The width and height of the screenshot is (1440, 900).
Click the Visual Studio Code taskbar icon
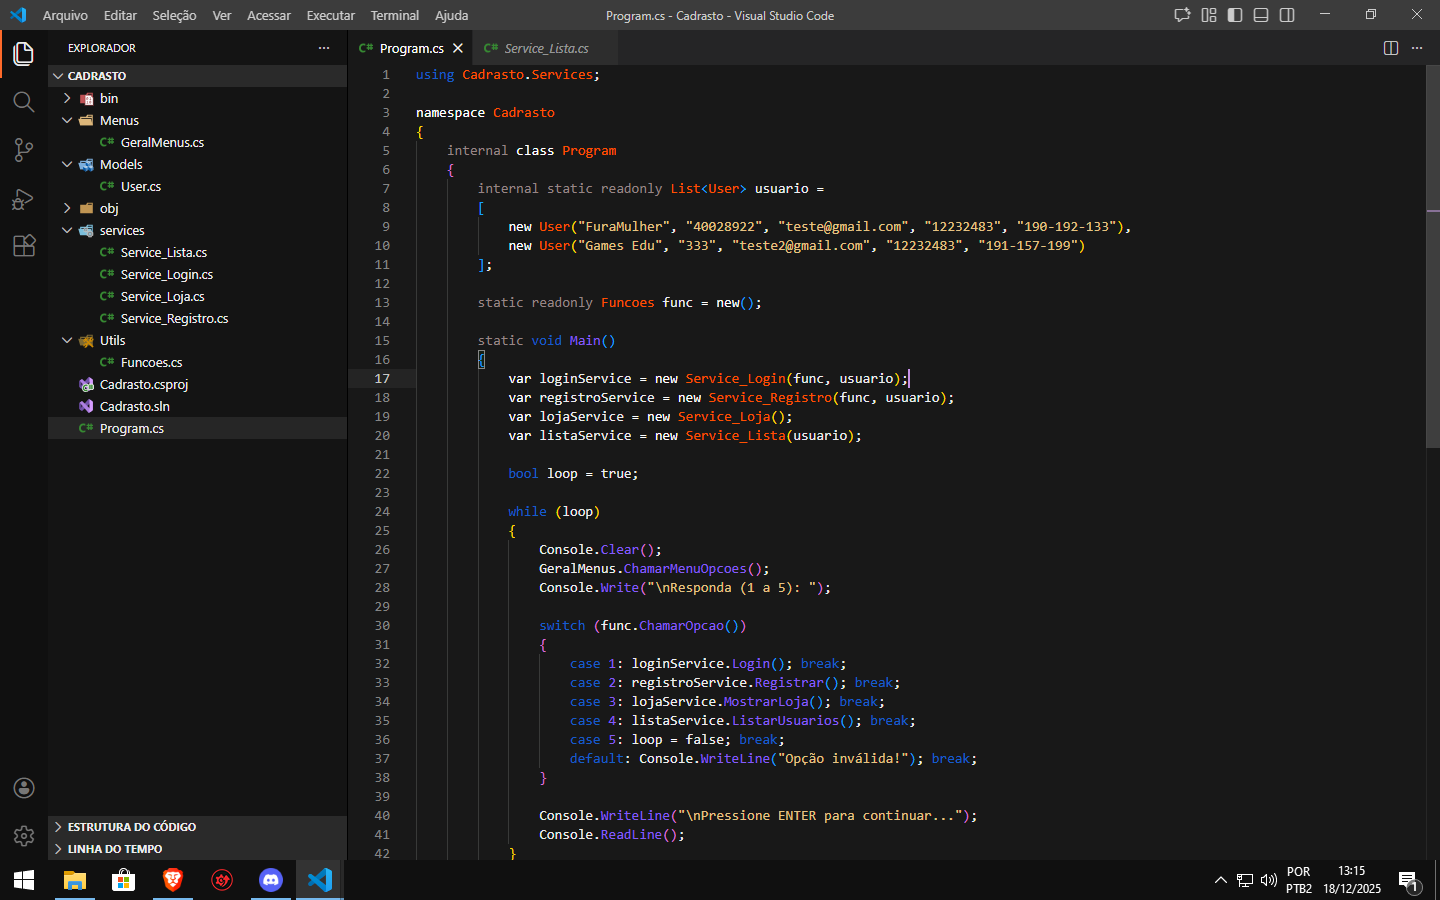(x=320, y=880)
